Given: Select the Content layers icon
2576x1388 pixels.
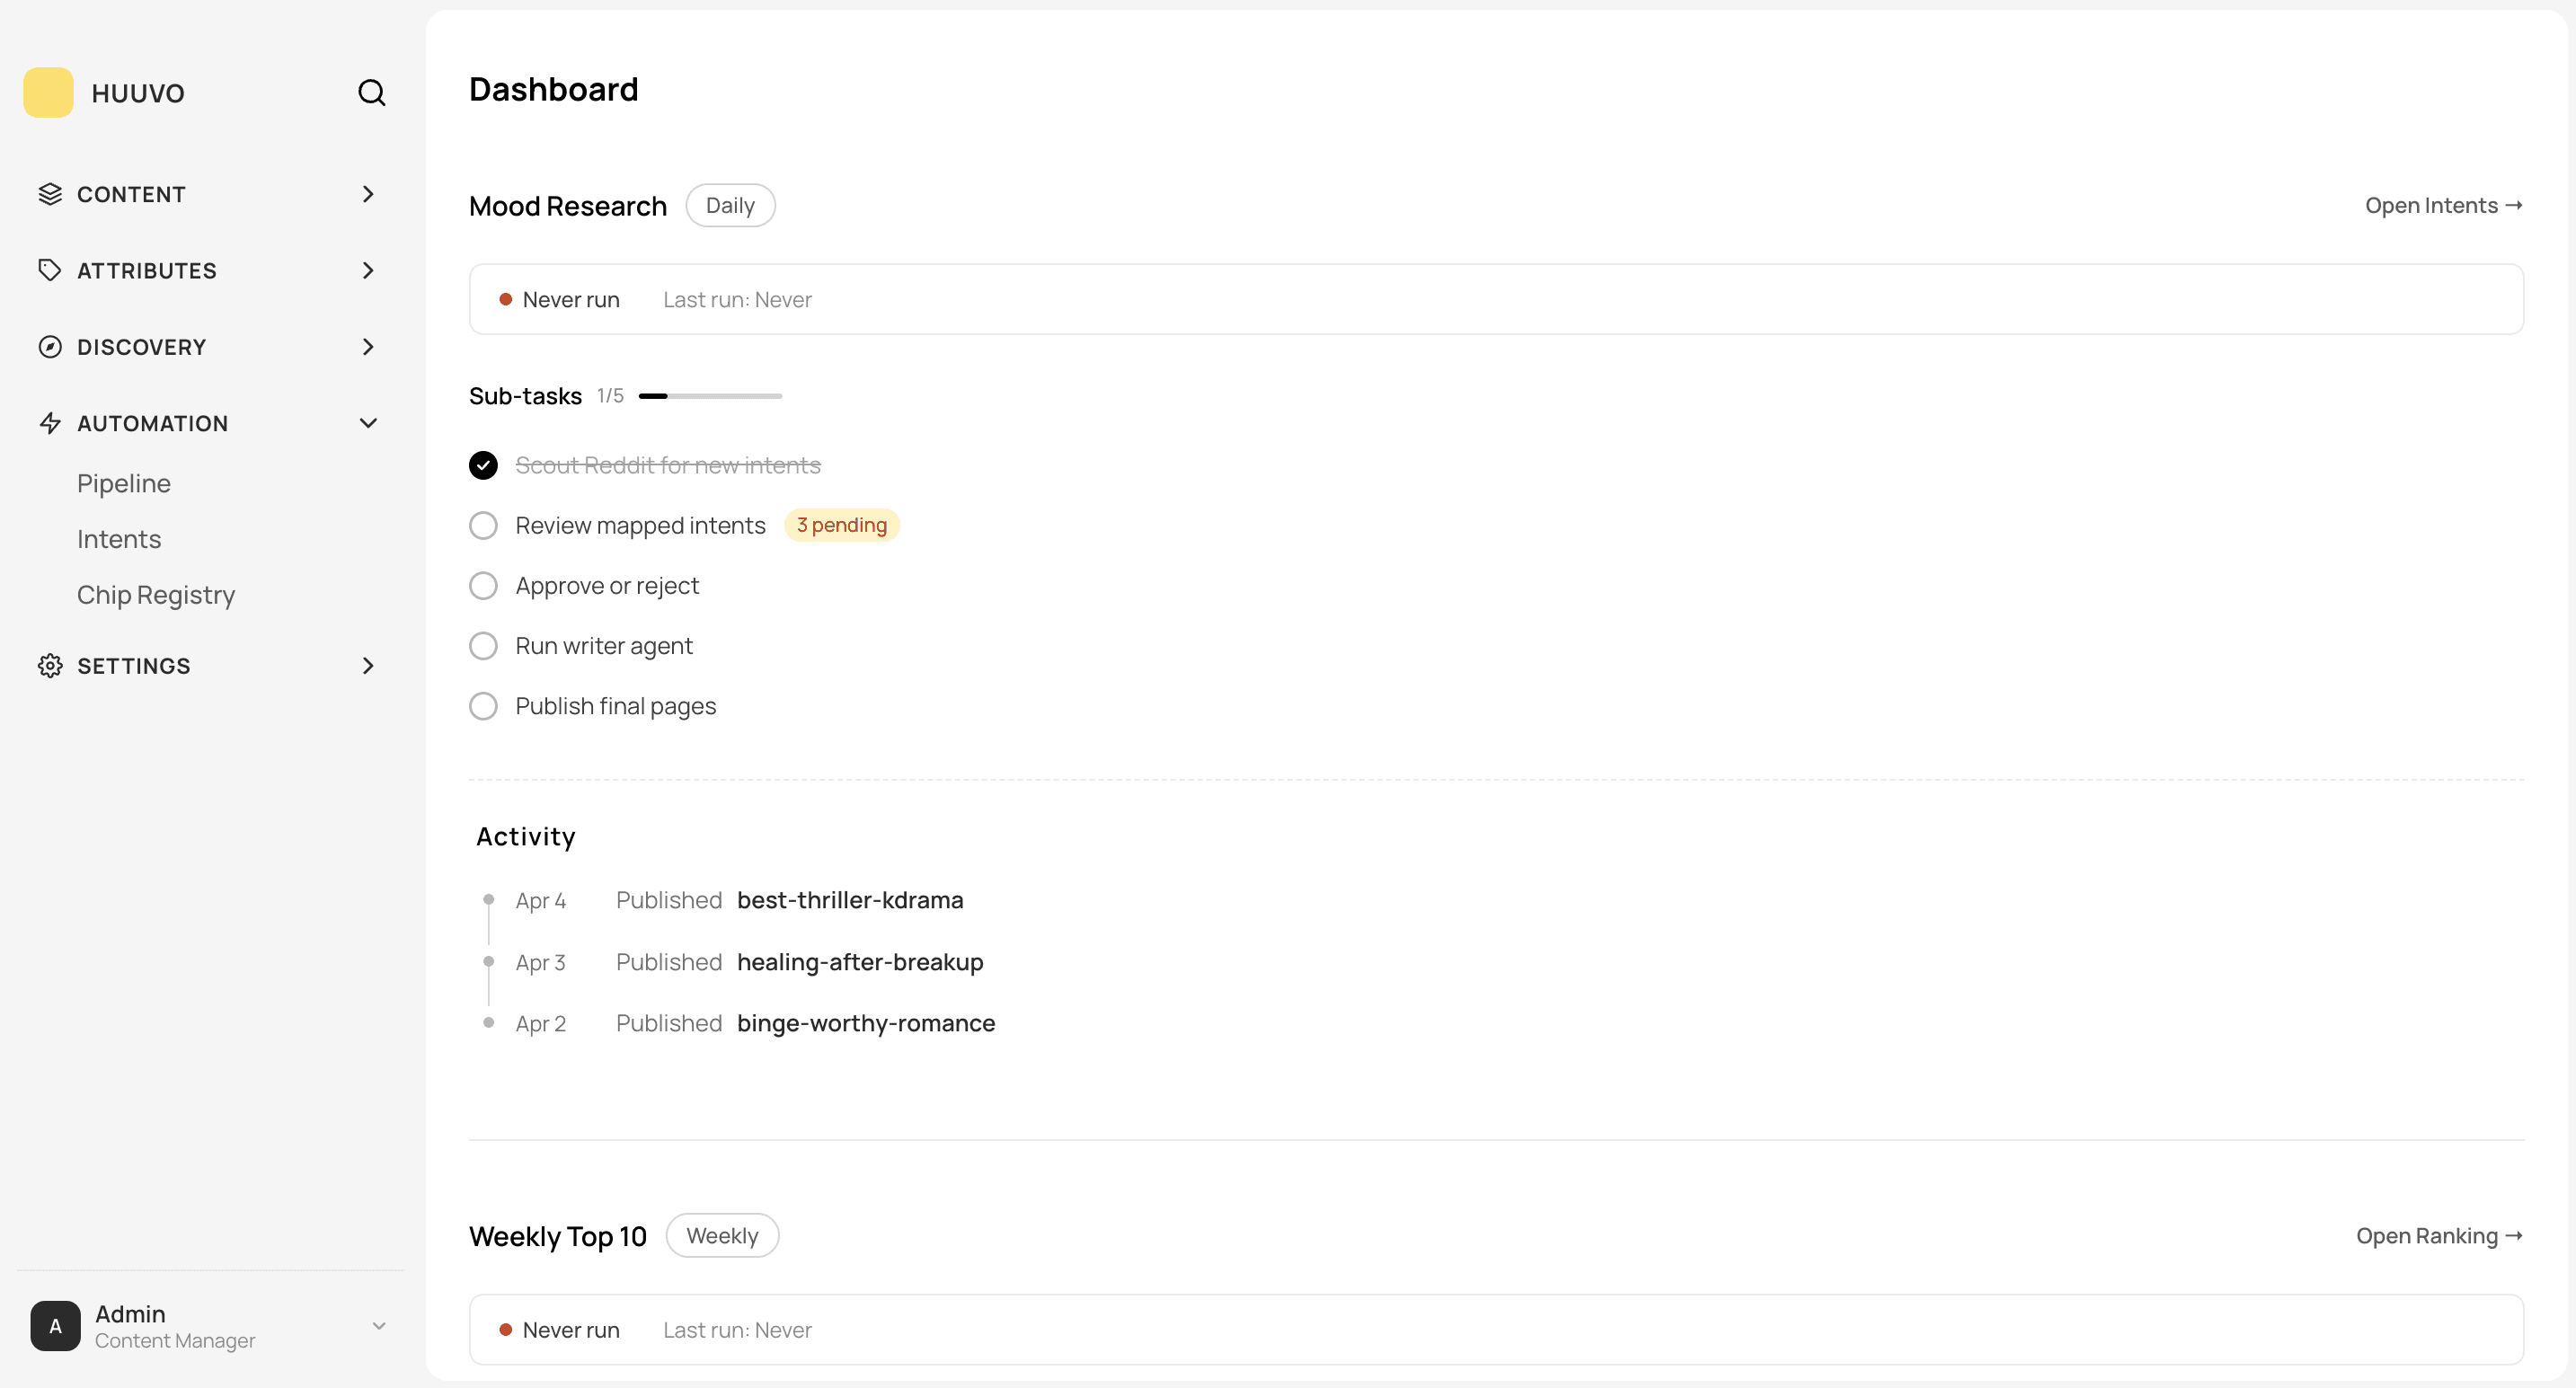Looking at the screenshot, I should 51,193.
